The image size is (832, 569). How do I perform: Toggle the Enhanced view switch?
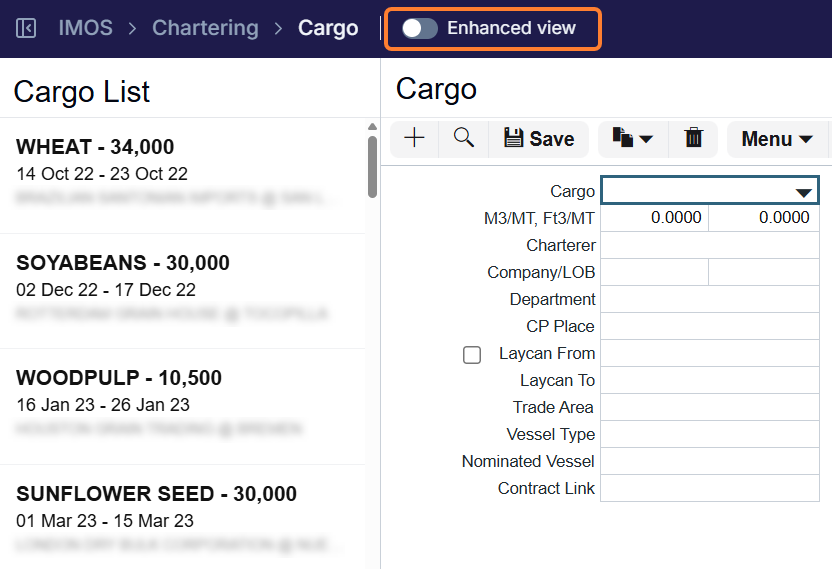coord(419,28)
